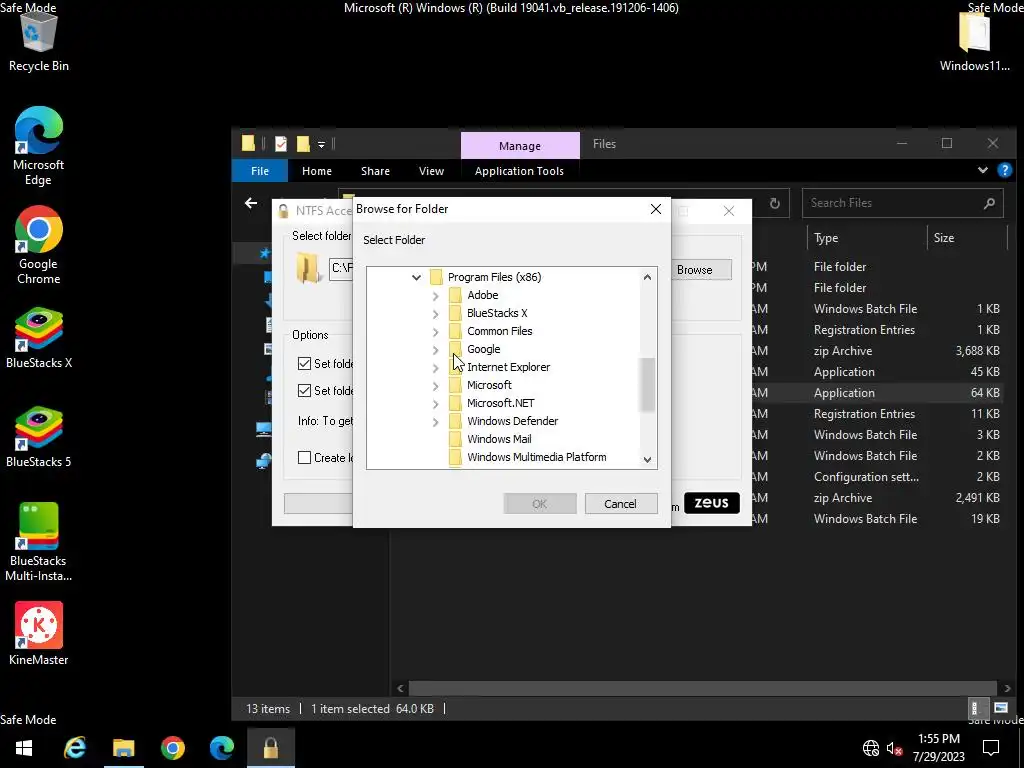Viewport: 1024px width, 768px height.
Task: Click the Explorer horizontal scrollbar
Action: [703, 688]
